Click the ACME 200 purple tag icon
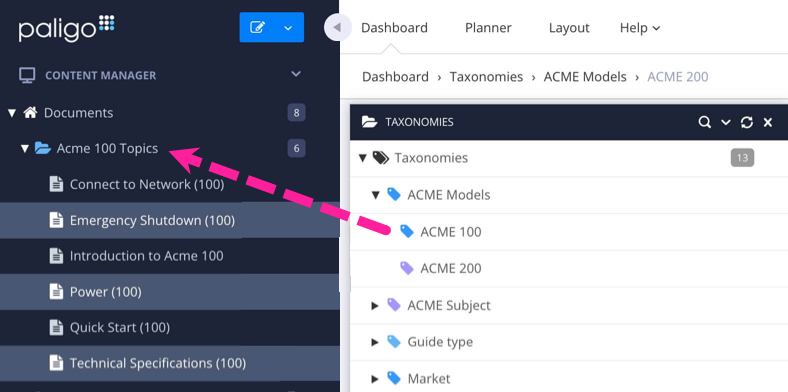 (407, 268)
